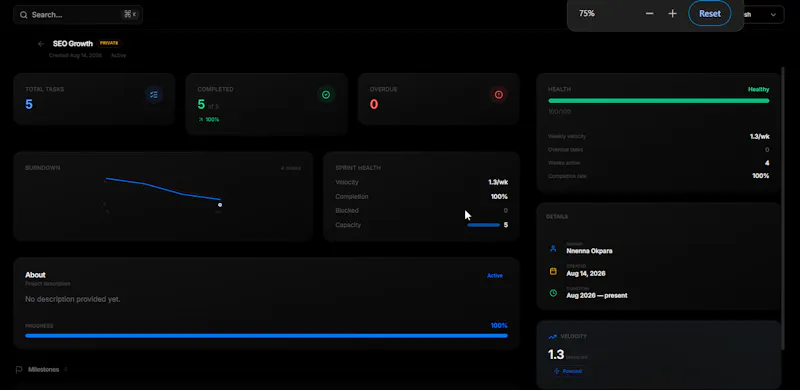The image size is (800, 390).
Task: Click the Reset zoom button
Action: (x=710, y=14)
